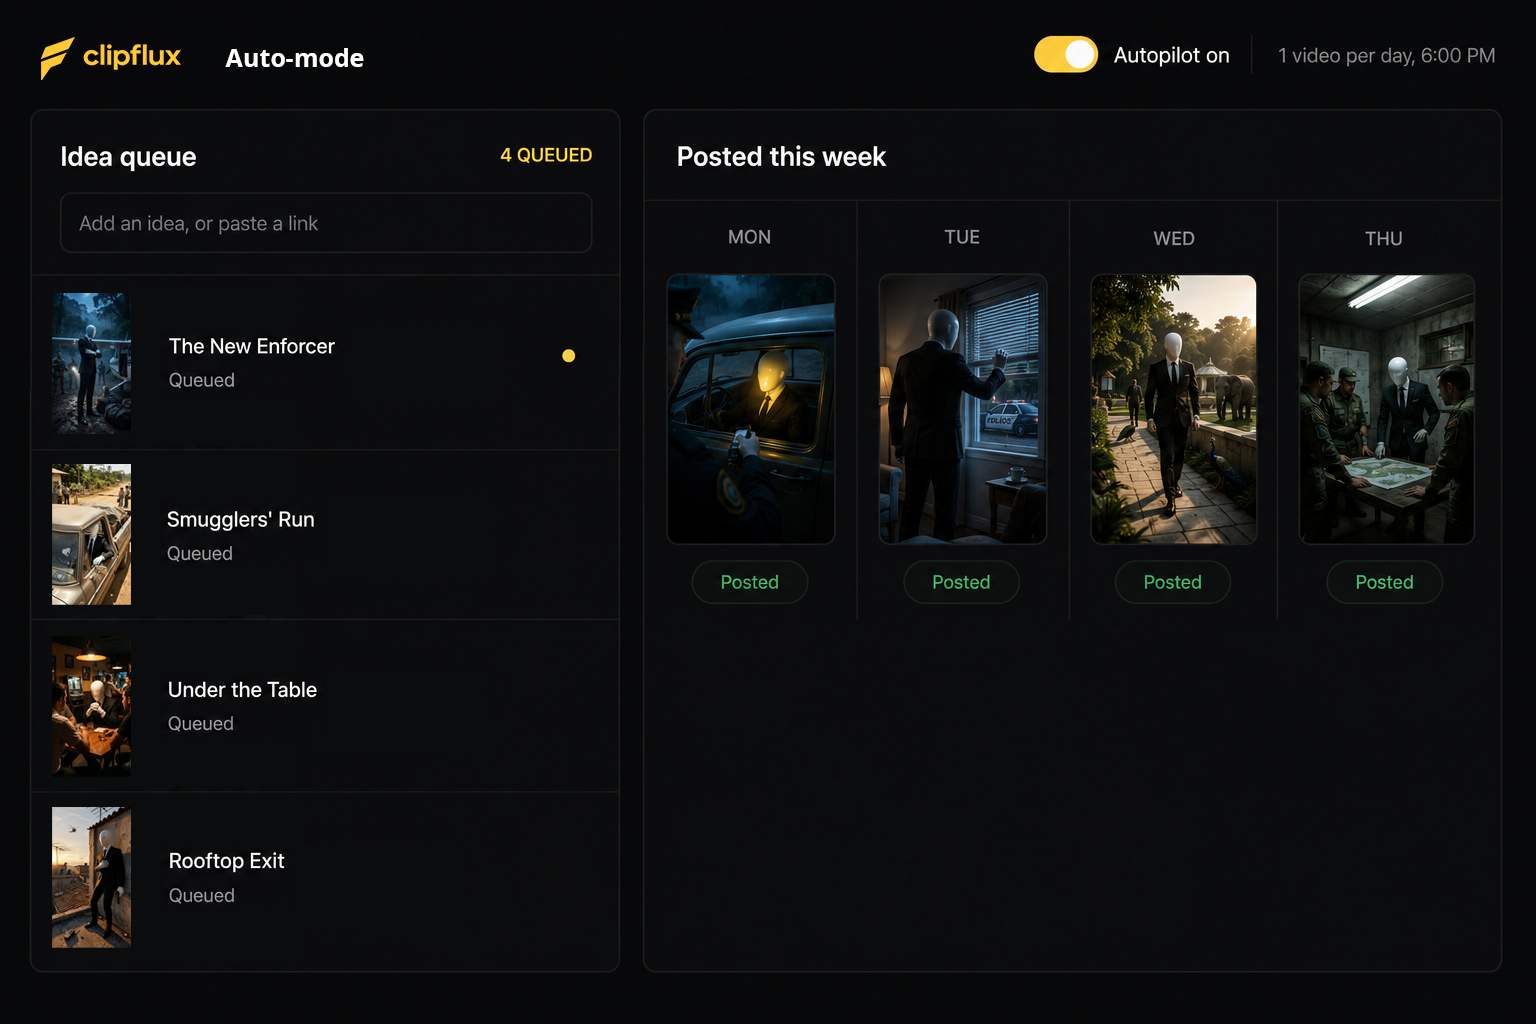Open Smugglers' Run thumbnail

tap(91, 534)
